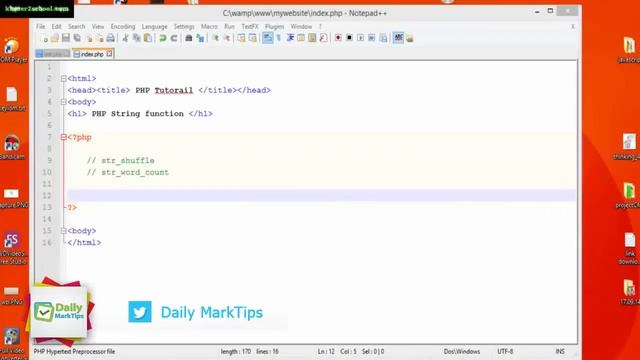
Task: Click Dos\Windows line ending in status bar
Action: (x=462, y=351)
